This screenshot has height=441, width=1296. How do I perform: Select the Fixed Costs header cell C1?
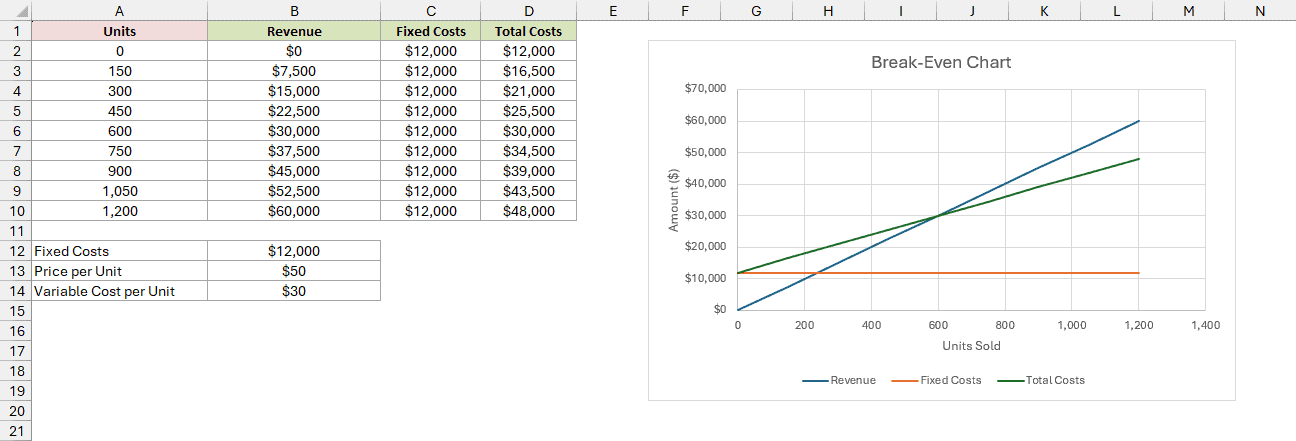(430, 31)
